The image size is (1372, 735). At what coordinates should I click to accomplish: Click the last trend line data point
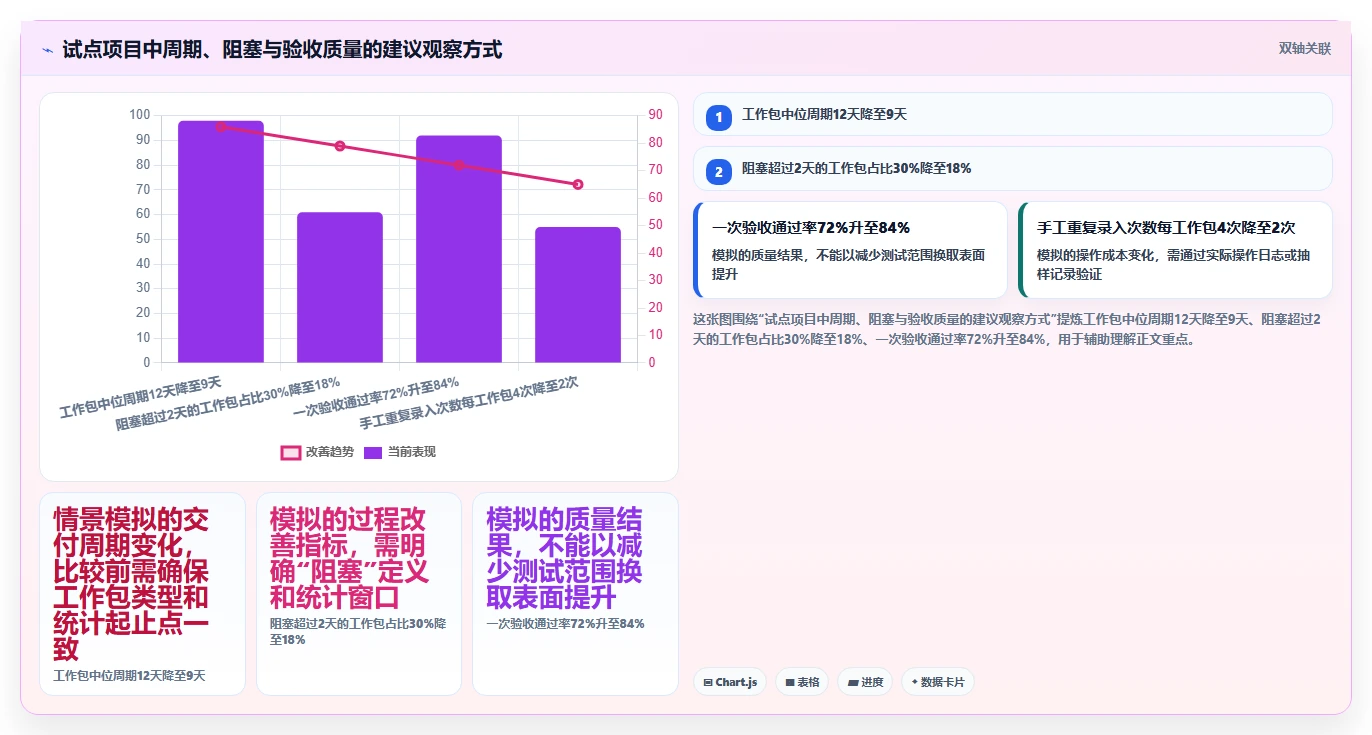578,184
